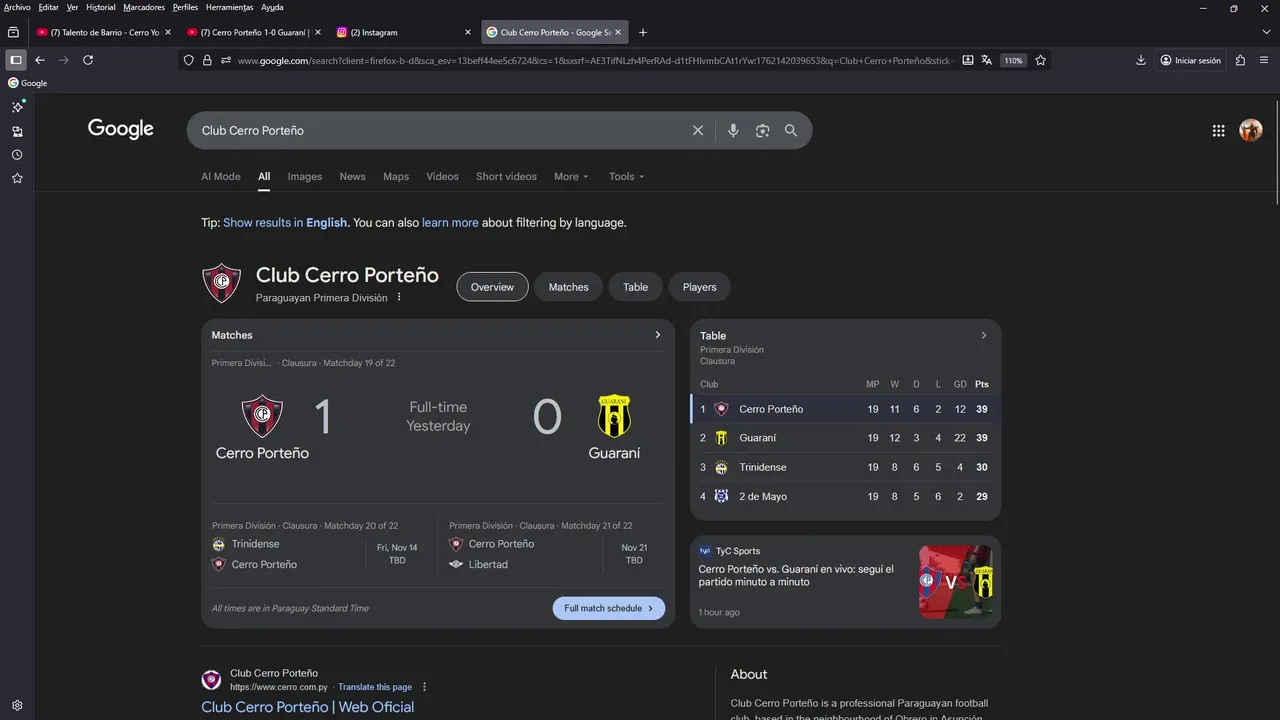Viewport: 1280px width, 720px height.
Task: Switch to the Images results tab
Action: coord(305,176)
